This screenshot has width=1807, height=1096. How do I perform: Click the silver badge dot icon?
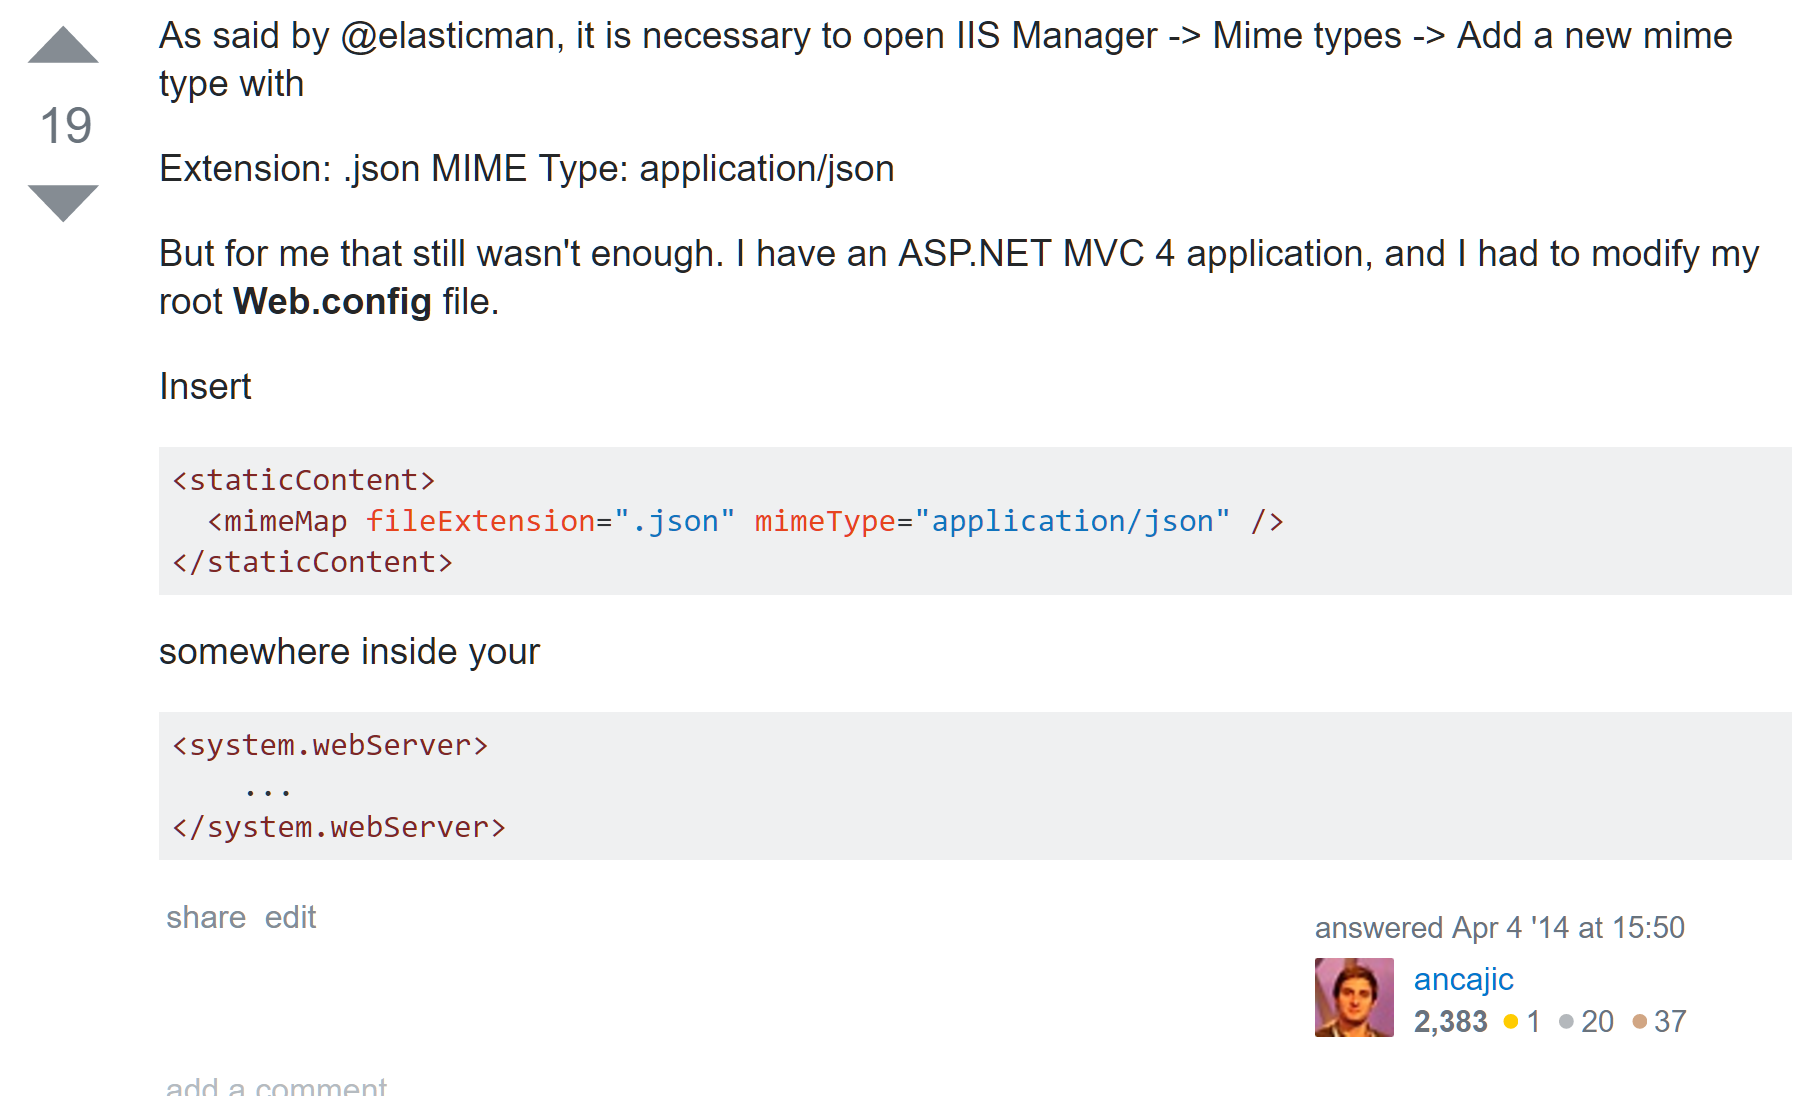point(1566,1021)
